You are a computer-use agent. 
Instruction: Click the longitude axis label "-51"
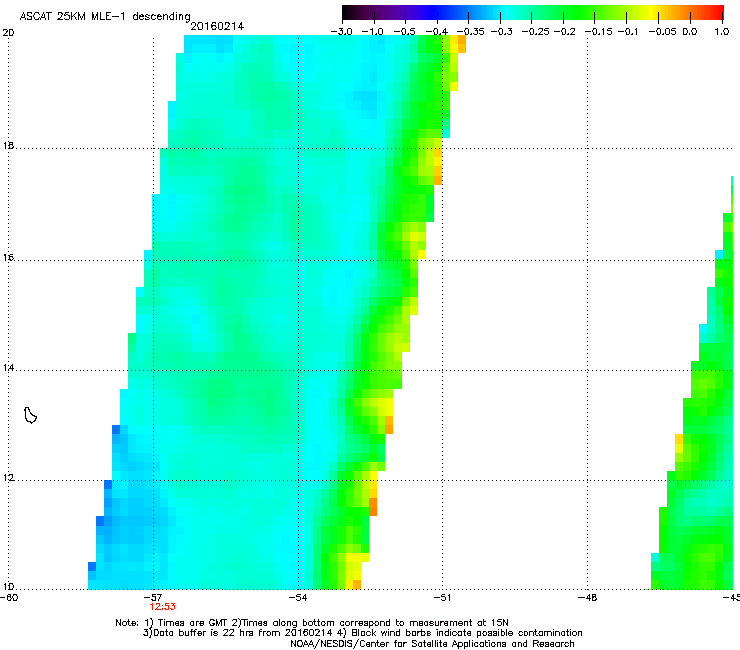[442, 598]
